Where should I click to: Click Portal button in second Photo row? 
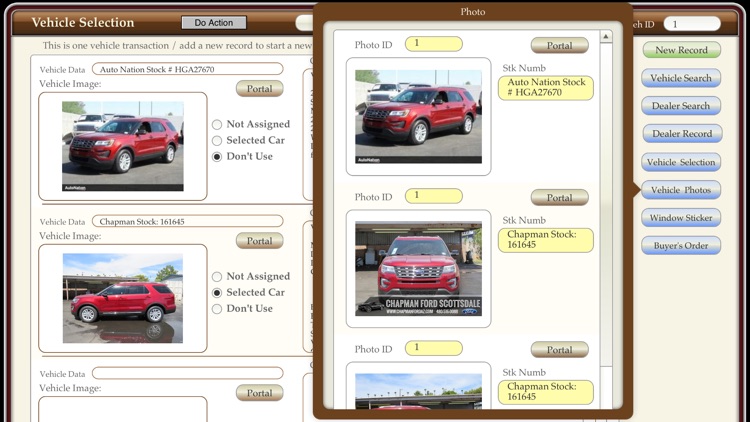[x=559, y=198]
